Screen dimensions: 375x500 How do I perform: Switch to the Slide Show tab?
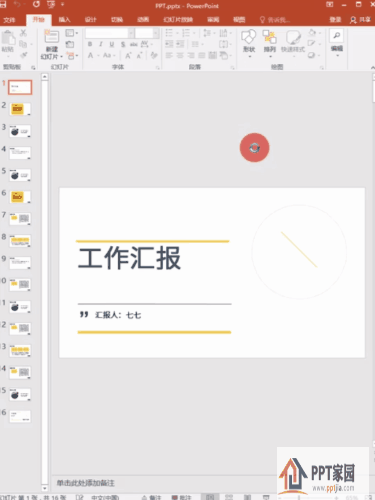[178, 20]
